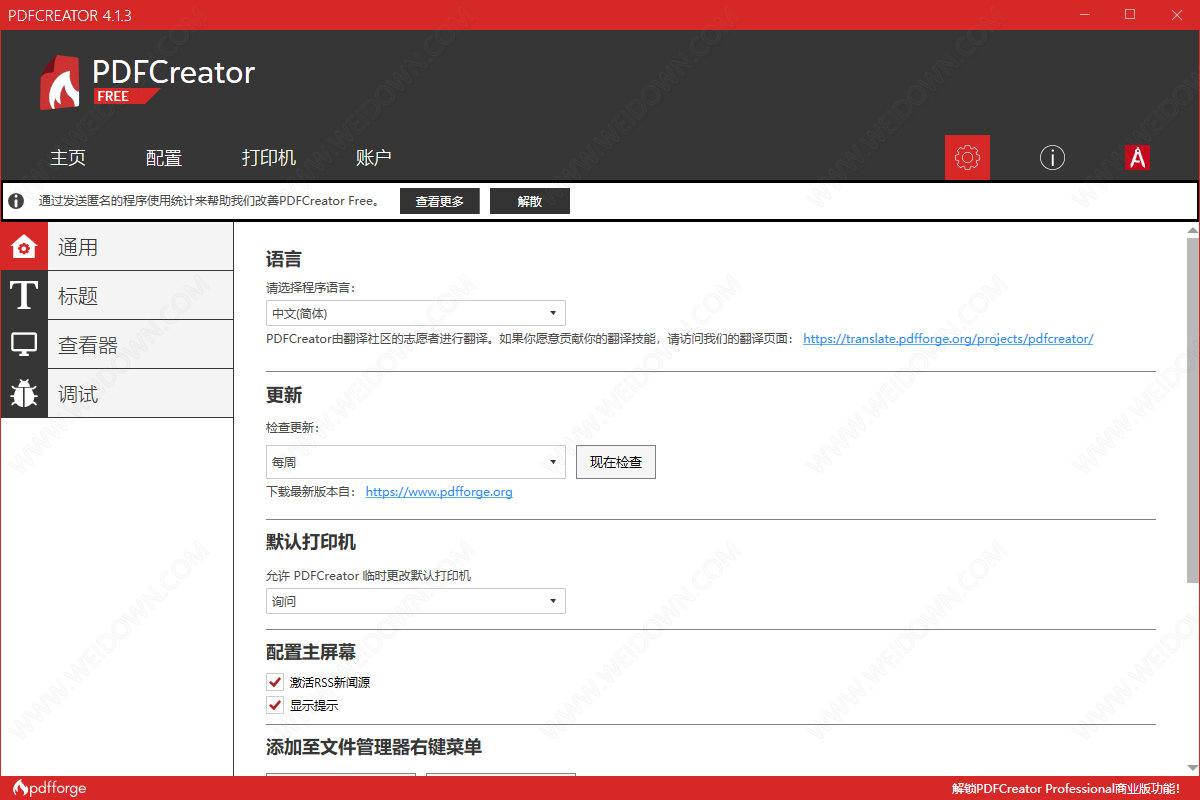Switch to the 打印机 tab
1200x800 pixels.
click(x=269, y=158)
